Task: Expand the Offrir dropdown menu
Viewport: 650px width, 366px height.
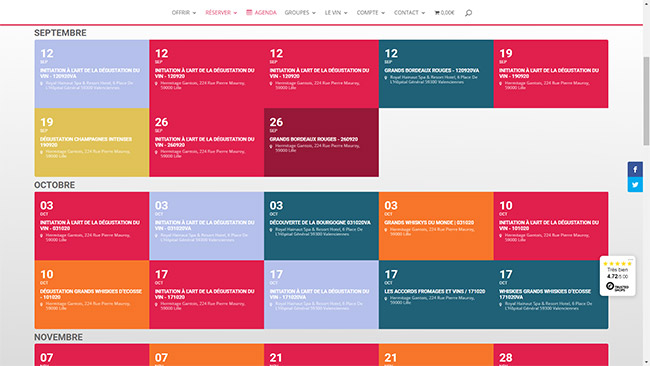Action: [x=184, y=13]
